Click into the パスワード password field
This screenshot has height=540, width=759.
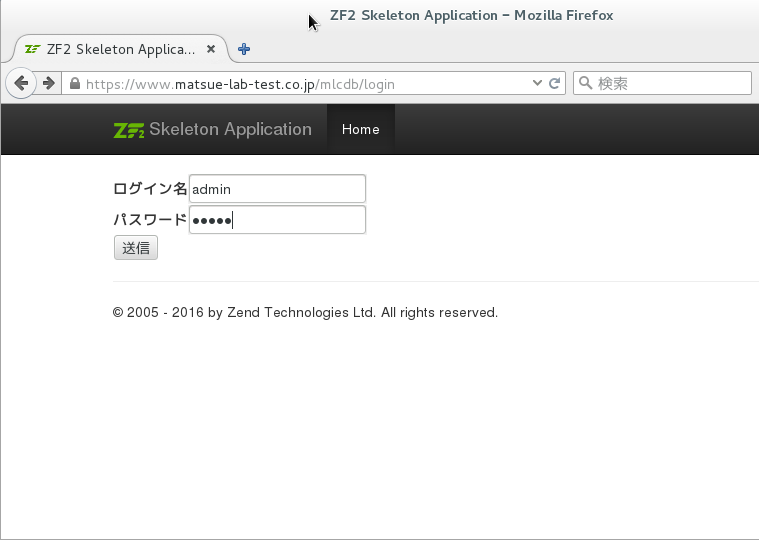(276, 220)
